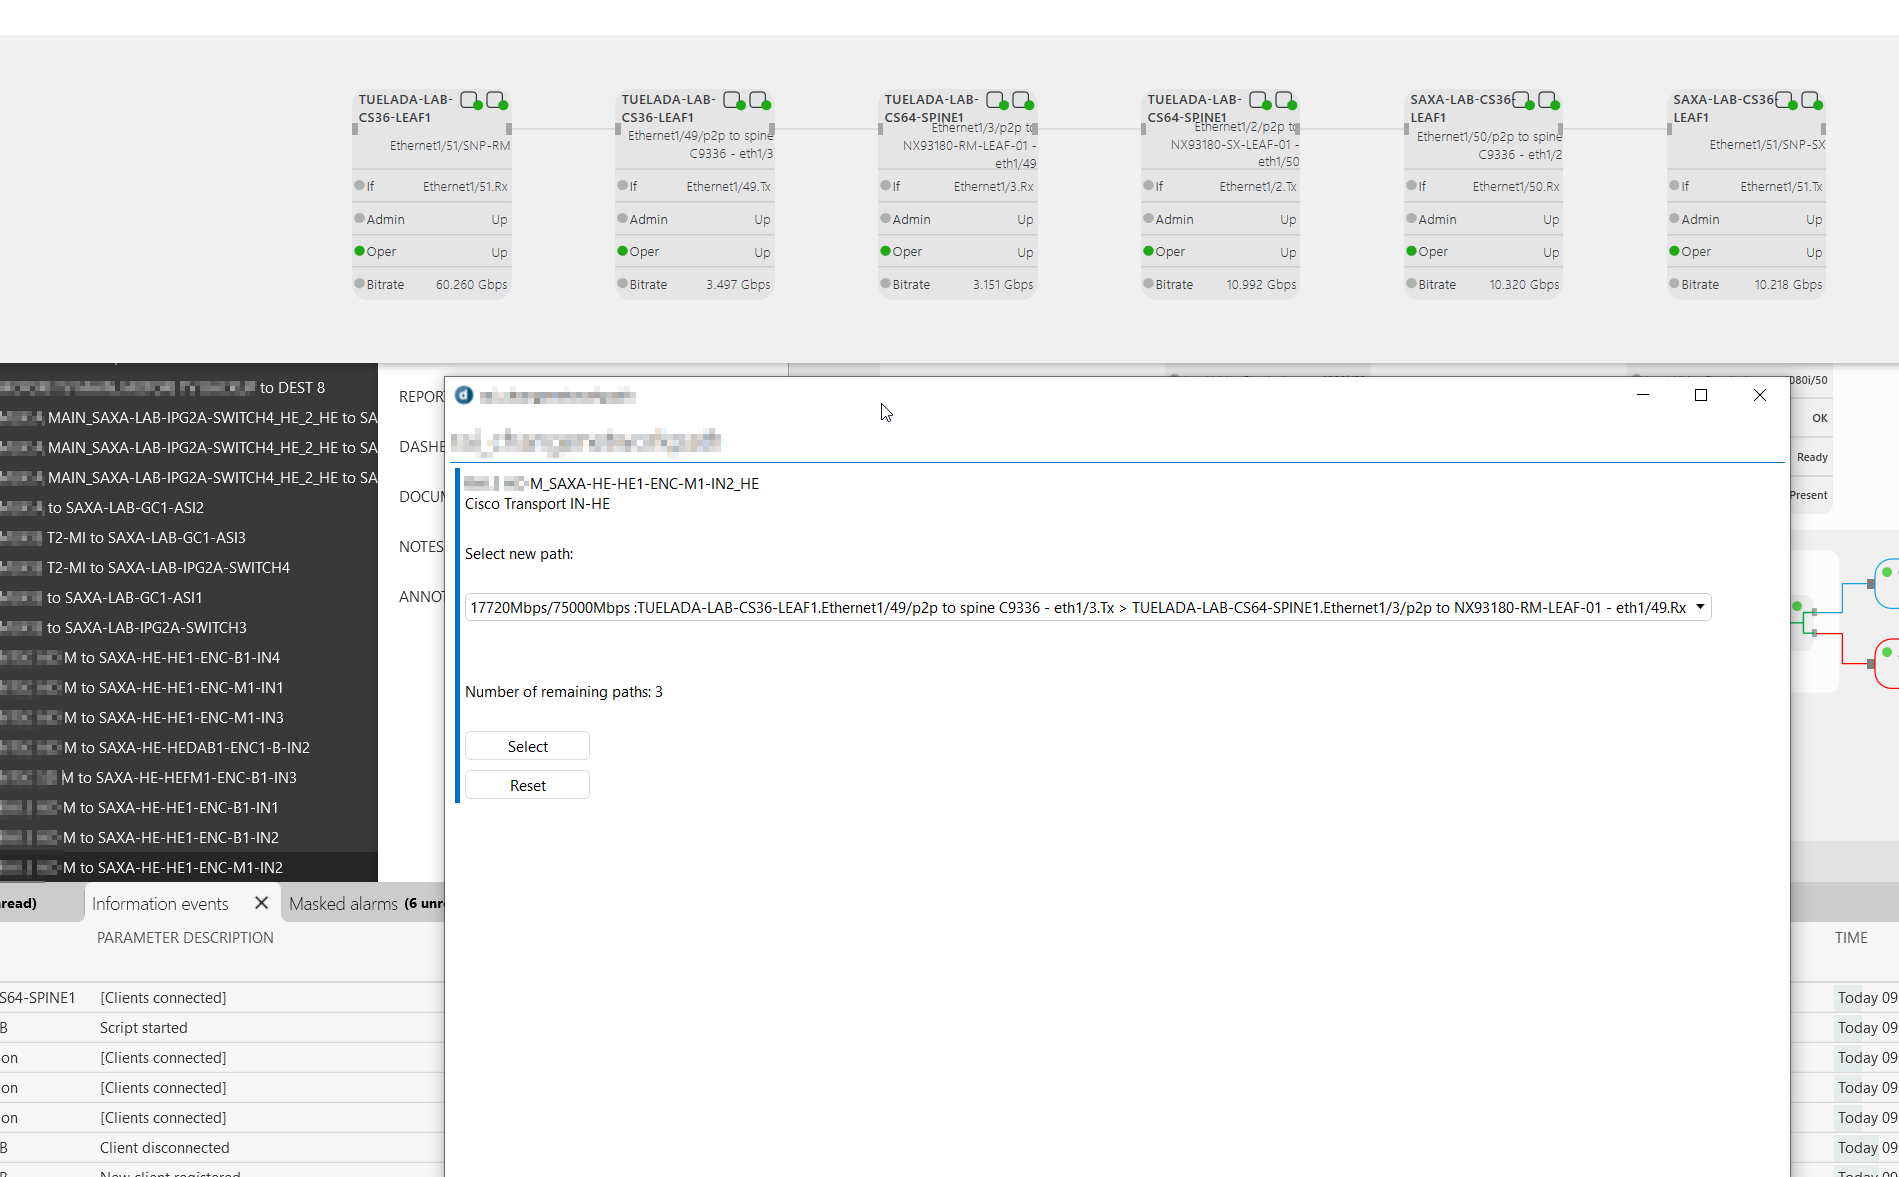This screenshot has width=1899, height=1177.
Task: Click PARAMETER DESCRIPTION column header
Action: click(185, 937)
